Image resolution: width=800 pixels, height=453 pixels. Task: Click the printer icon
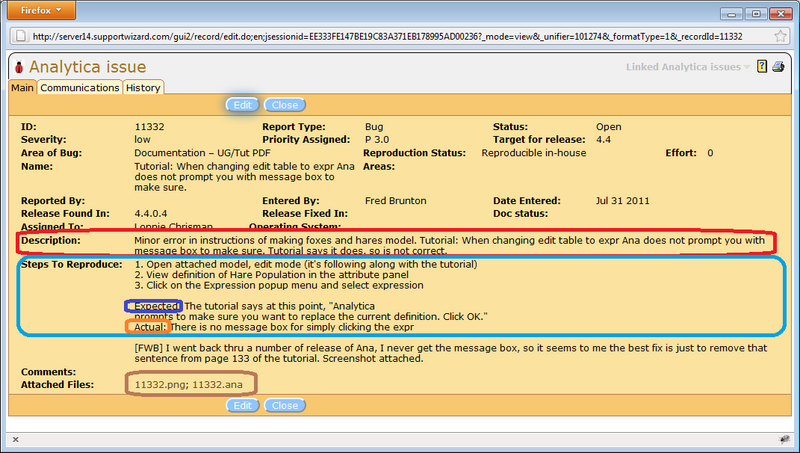778,66
